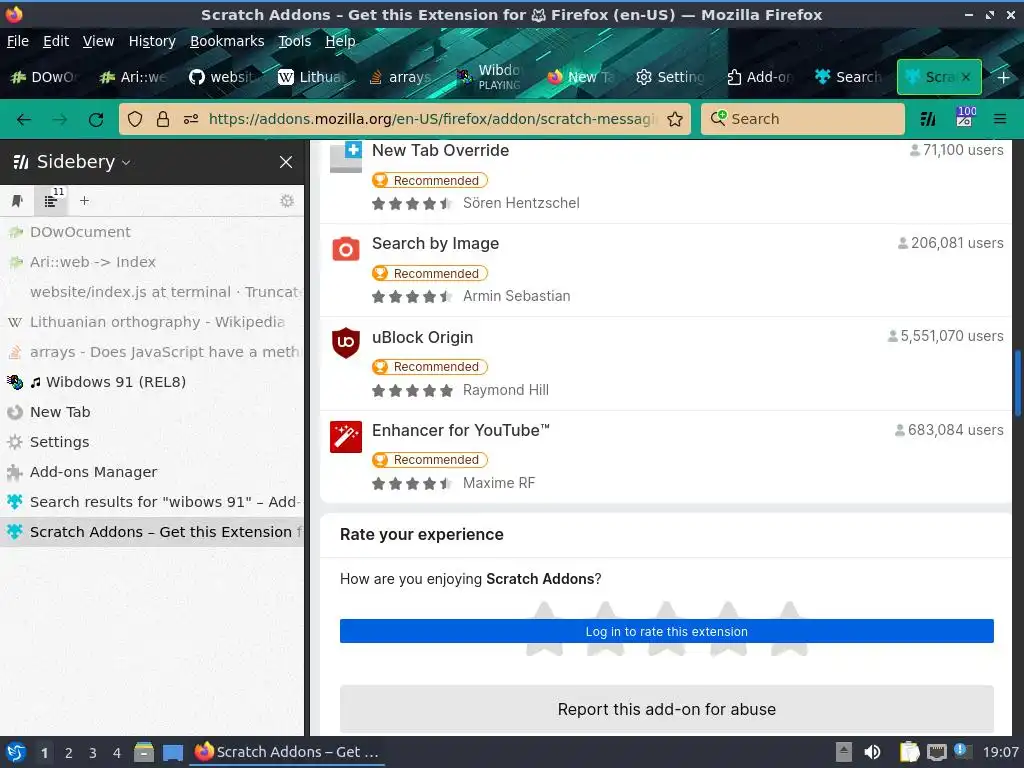Open the file manager taskbar icon
Viewport: 1024px width, 768px height.
[144, 752]
